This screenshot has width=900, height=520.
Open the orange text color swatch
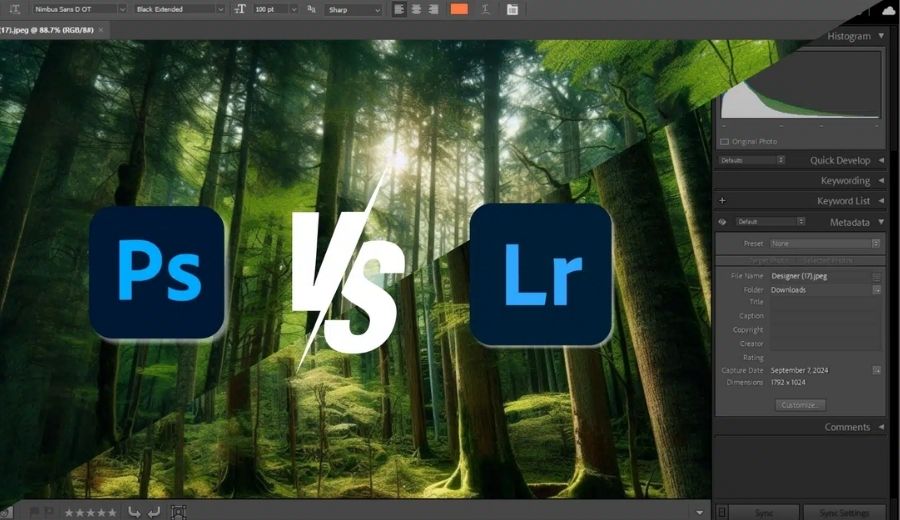tap(459, 9)
